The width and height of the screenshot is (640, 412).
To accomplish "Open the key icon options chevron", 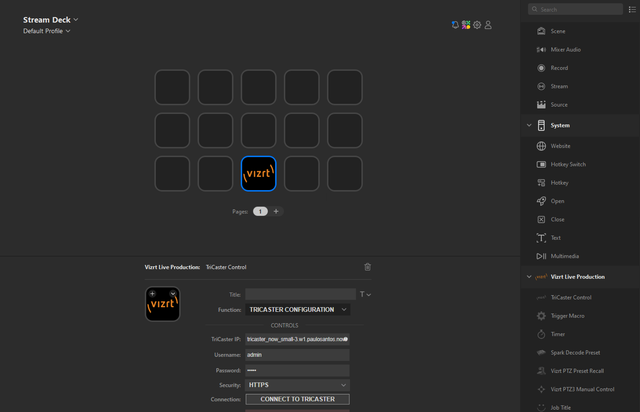I will point(173,294).
